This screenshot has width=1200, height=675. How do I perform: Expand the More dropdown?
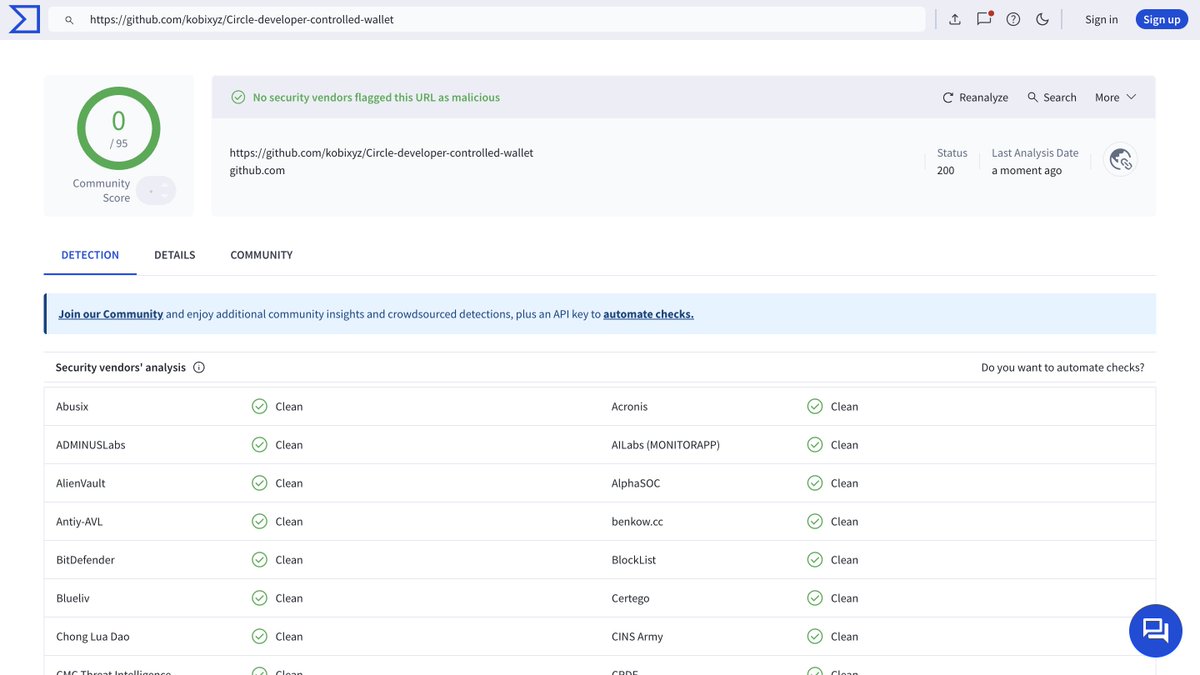point(1116,97)
